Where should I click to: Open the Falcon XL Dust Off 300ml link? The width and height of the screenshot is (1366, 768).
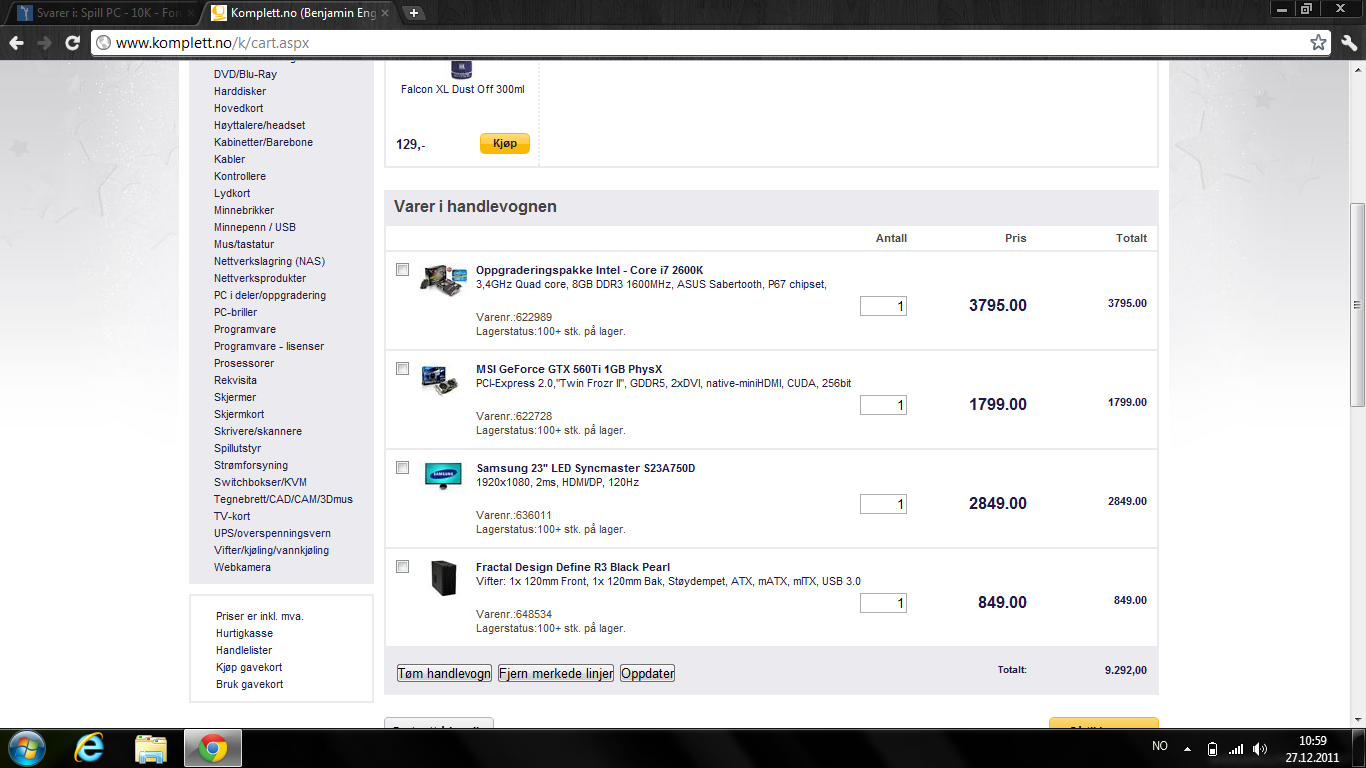(x=463, y=89)
